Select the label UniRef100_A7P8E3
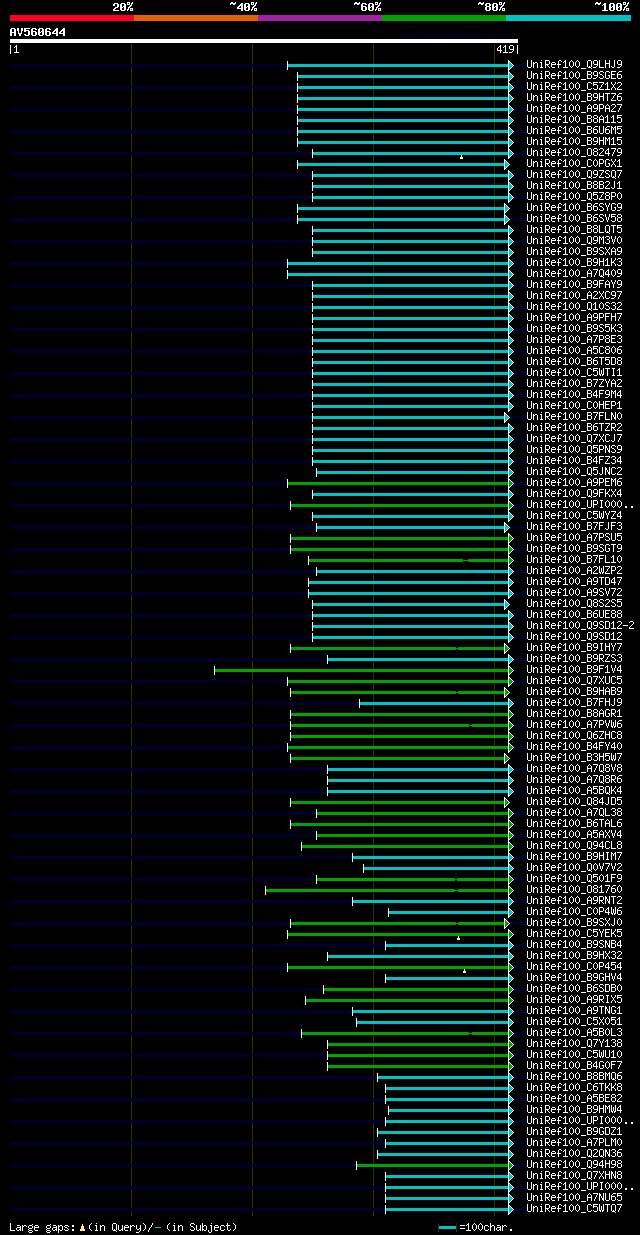Image resolution: width=640 pixels, height=1235 pixels. [x=574, y=339]
